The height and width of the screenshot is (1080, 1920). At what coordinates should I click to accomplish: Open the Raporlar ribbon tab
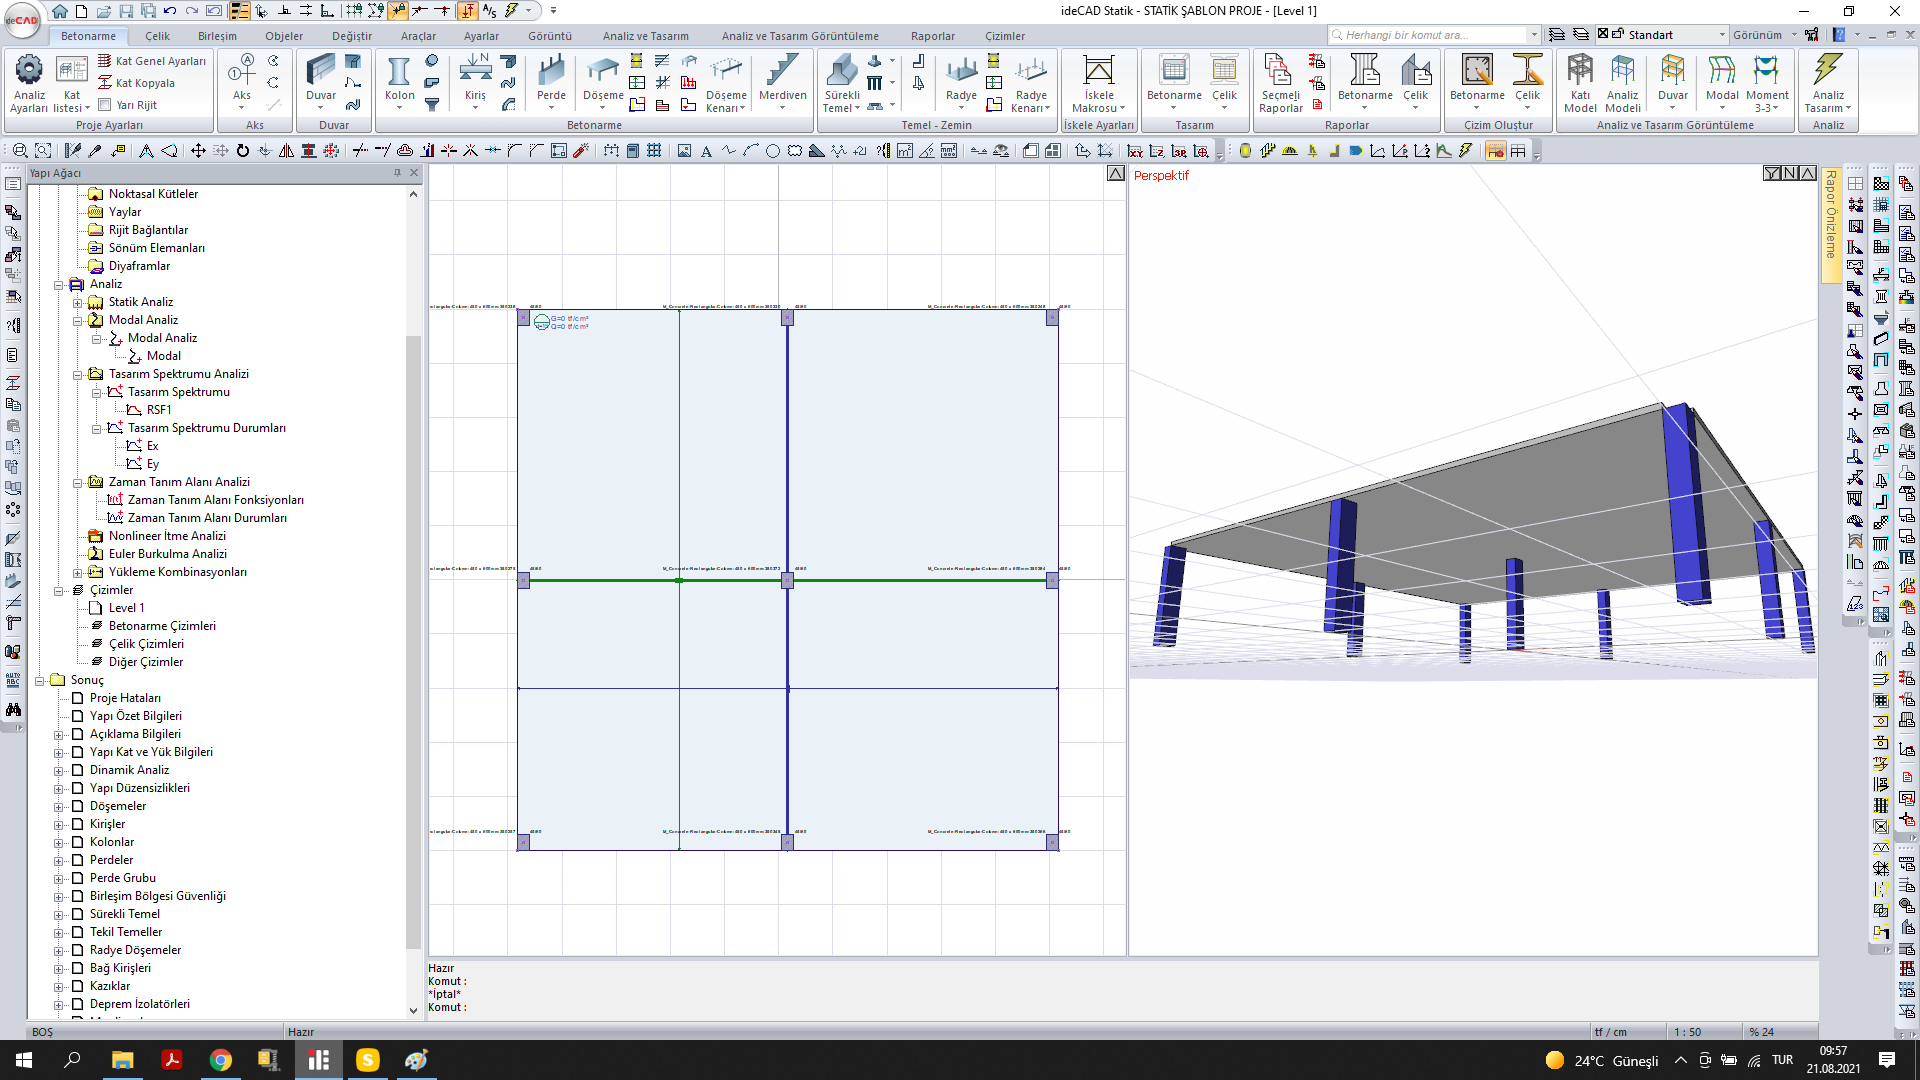tap(932, 36)
